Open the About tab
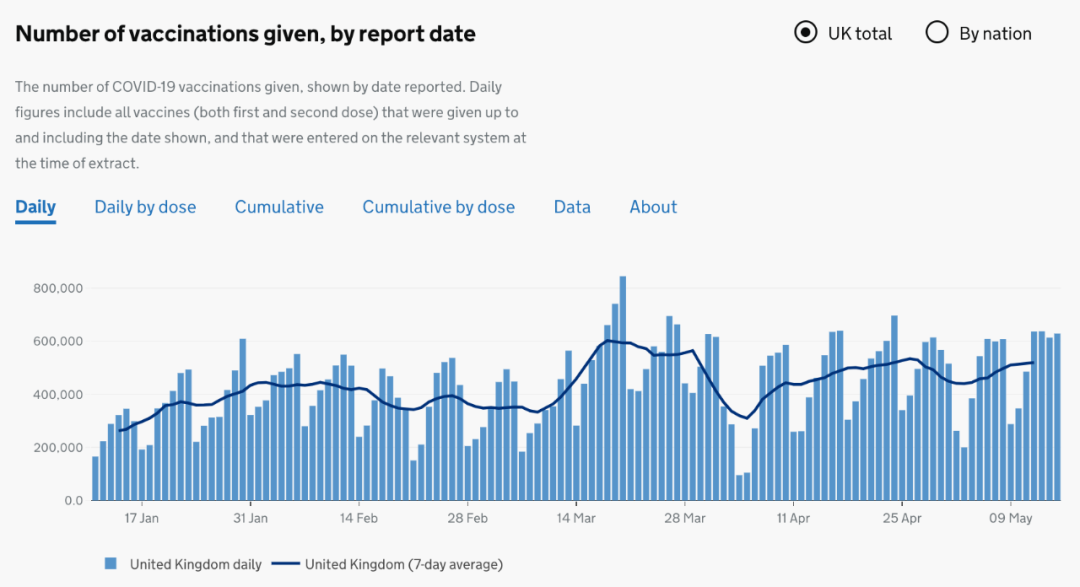This screenshot has height=587, width=1080. pyautogui.click(x=653, y=207)
